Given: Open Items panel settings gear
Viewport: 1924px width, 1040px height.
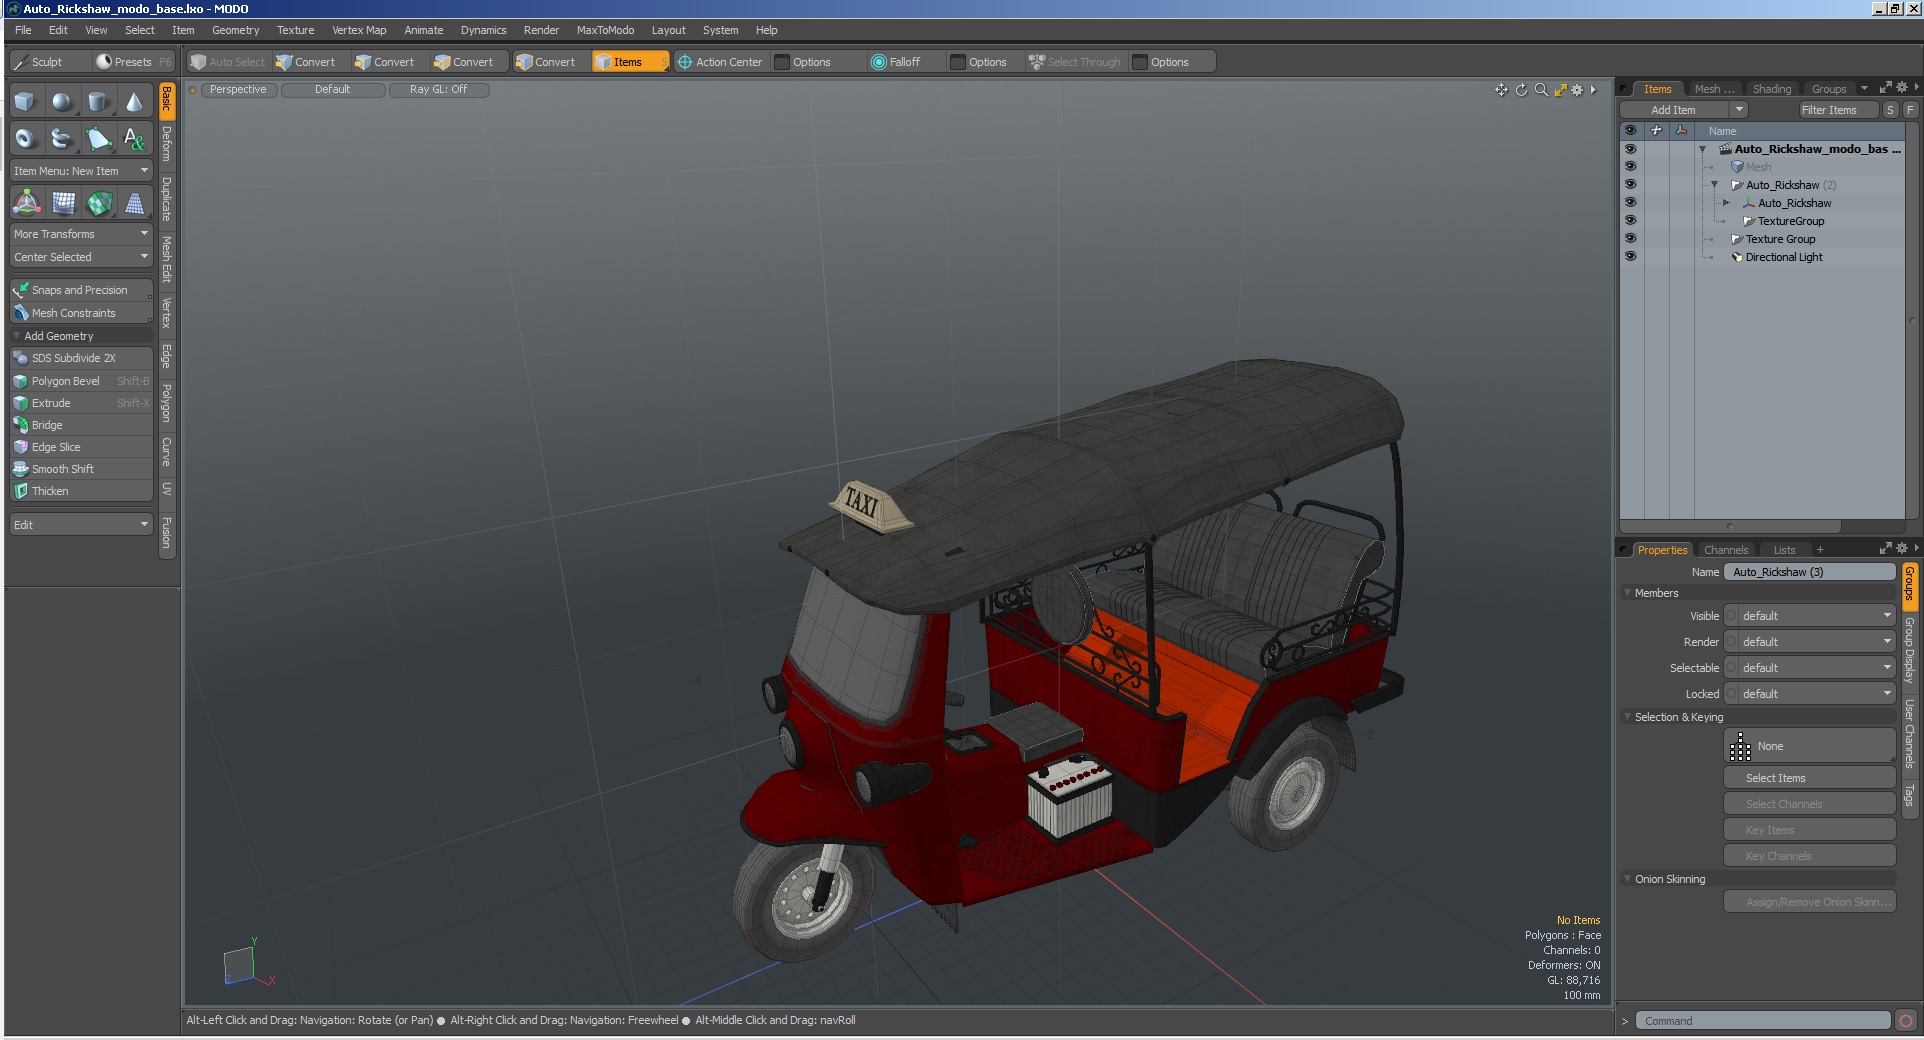Looking at the screenshot, I should [1902, 88].
